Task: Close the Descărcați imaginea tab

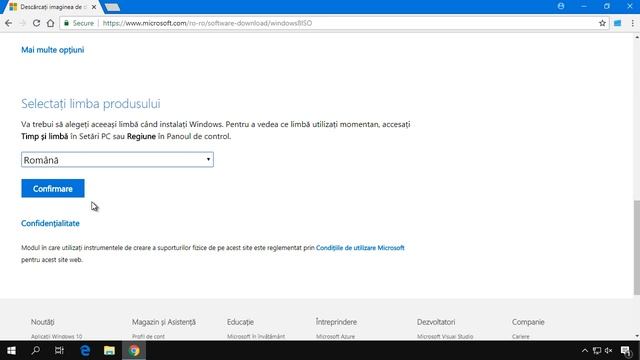Action: pos(94,7)
